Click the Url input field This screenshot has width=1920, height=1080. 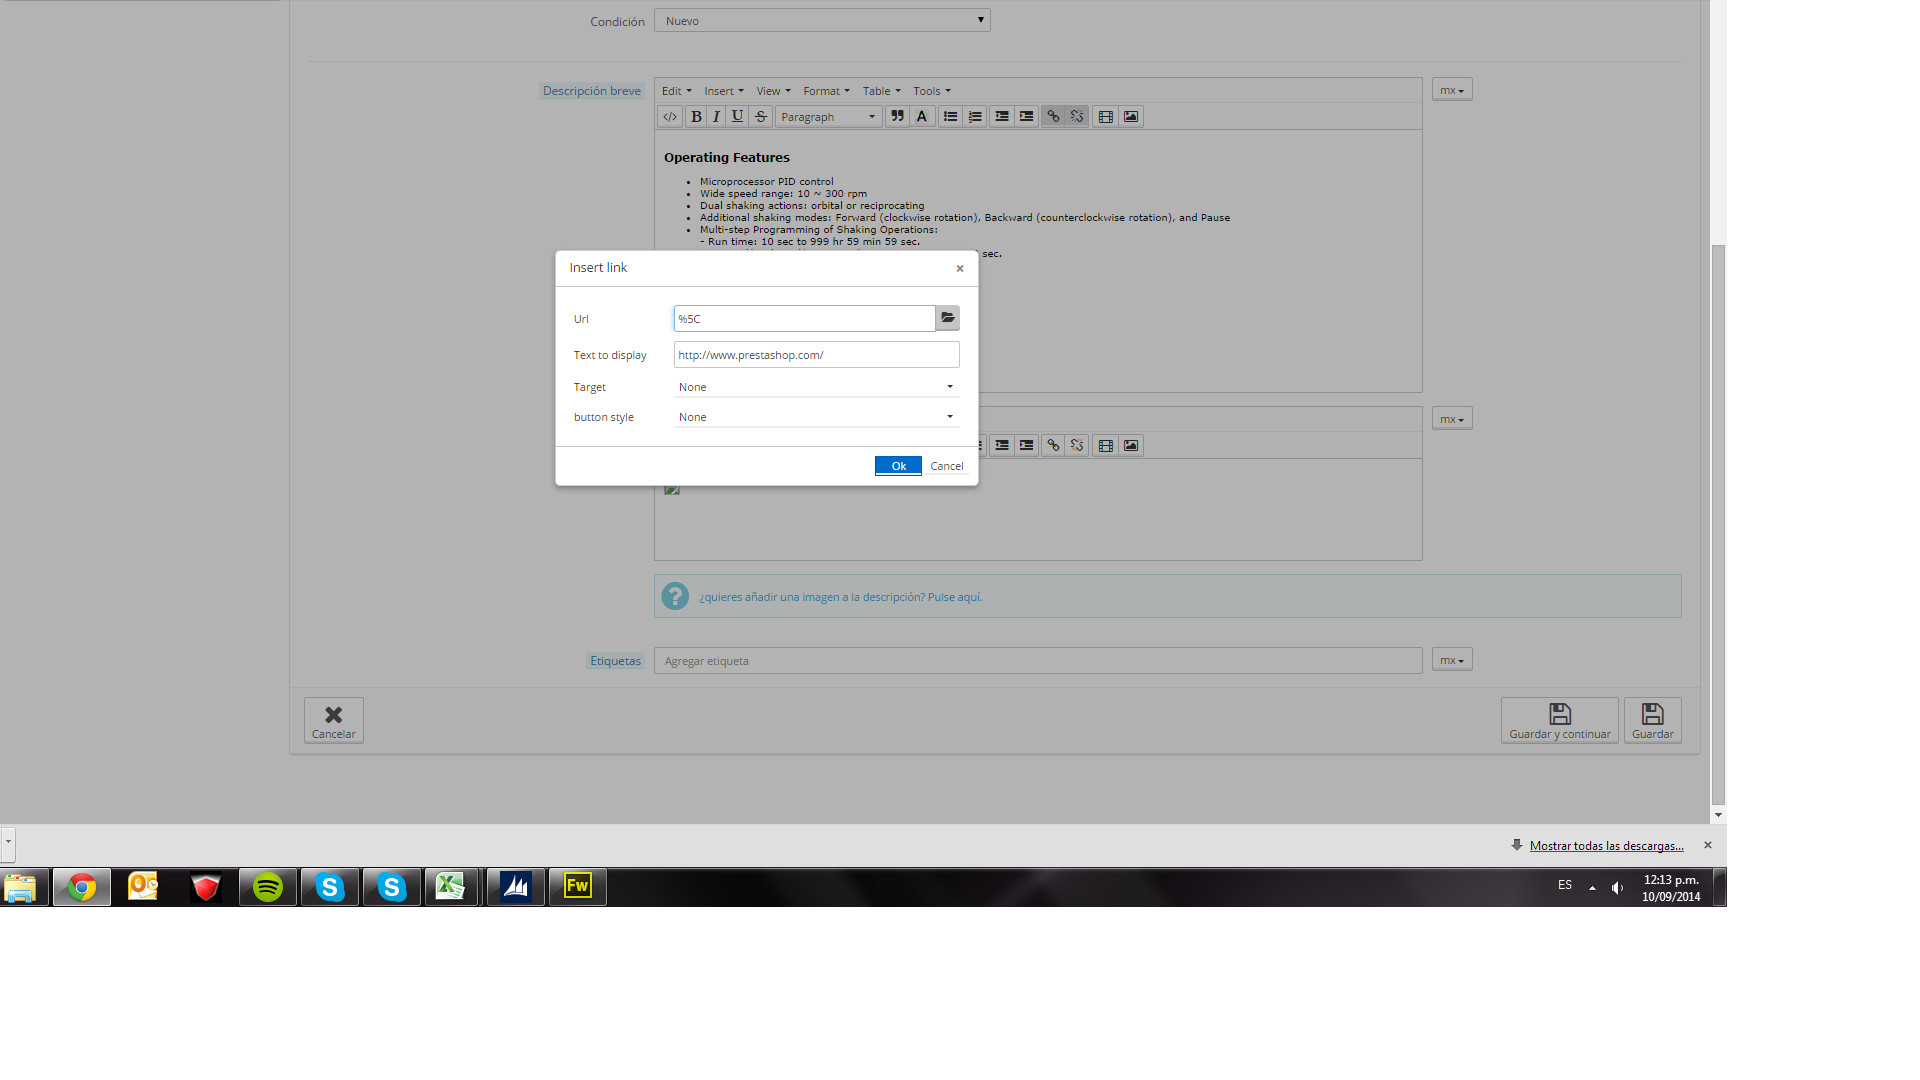pos(804,319)
